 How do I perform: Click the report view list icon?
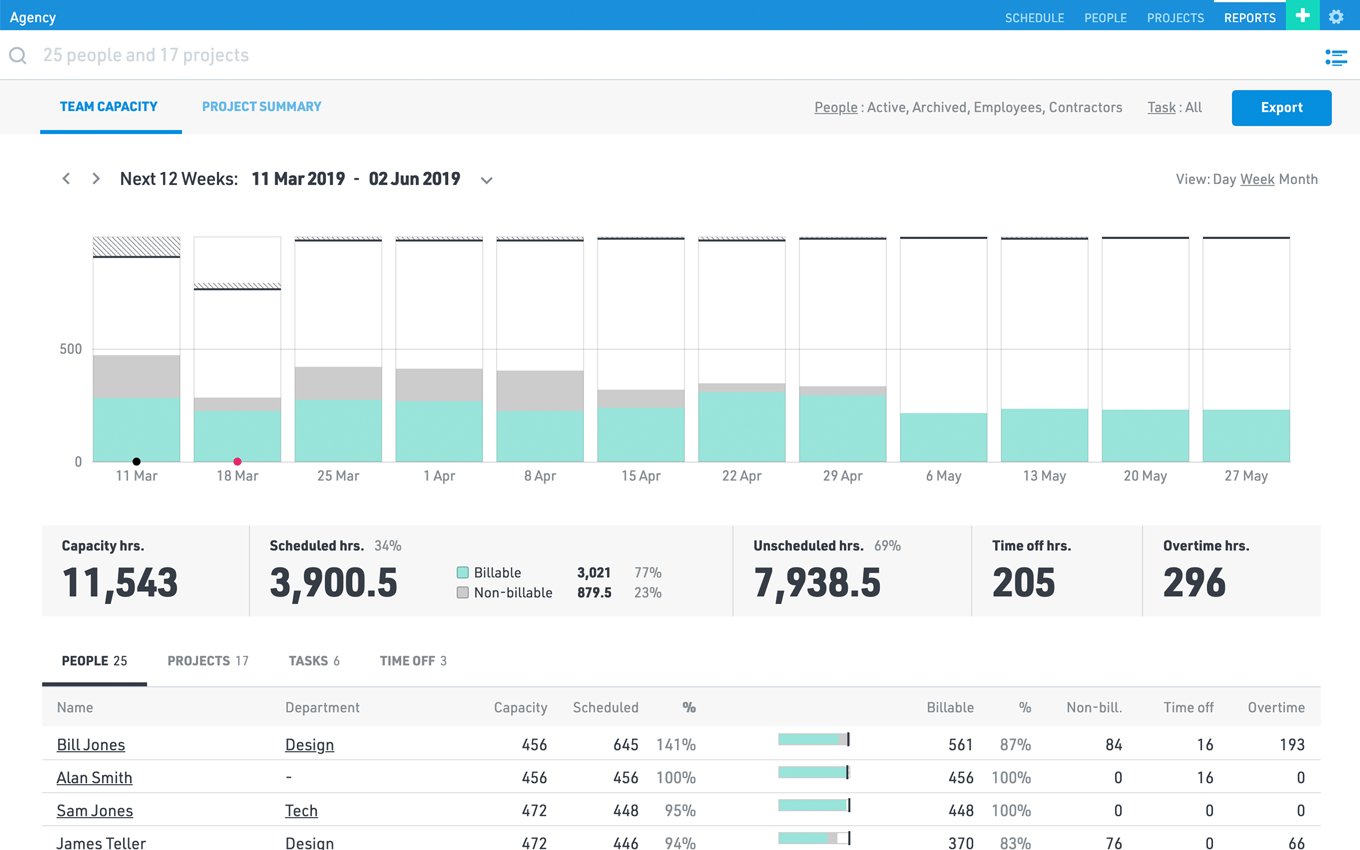tap(1337, 57)
